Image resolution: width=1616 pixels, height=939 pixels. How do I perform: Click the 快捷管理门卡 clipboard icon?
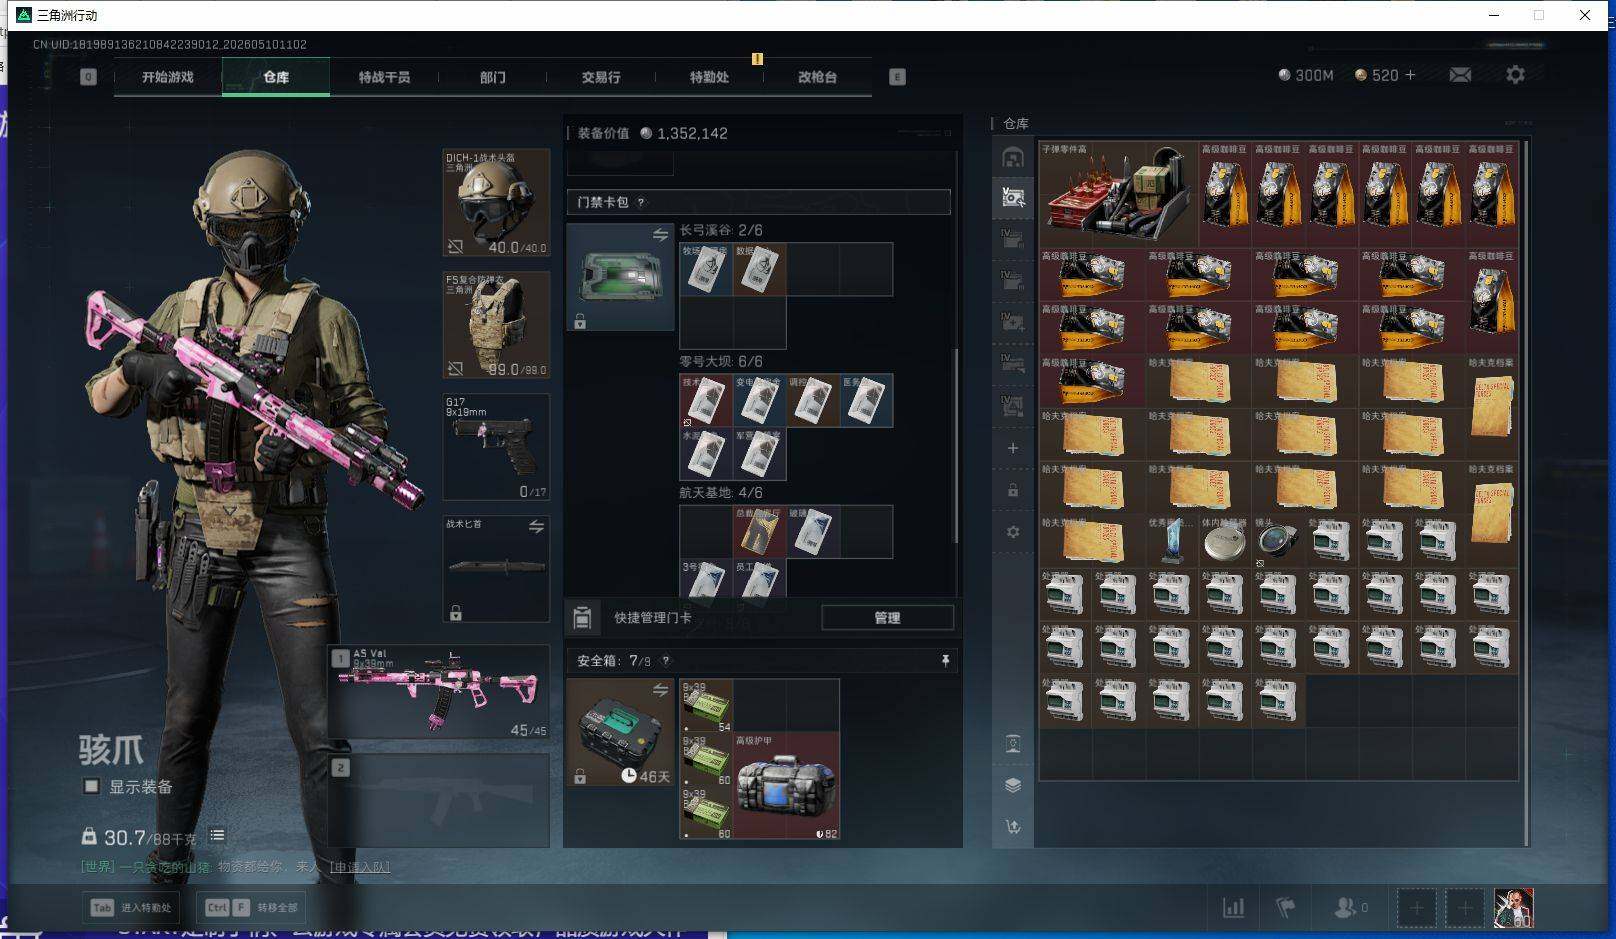coord(583,618)
